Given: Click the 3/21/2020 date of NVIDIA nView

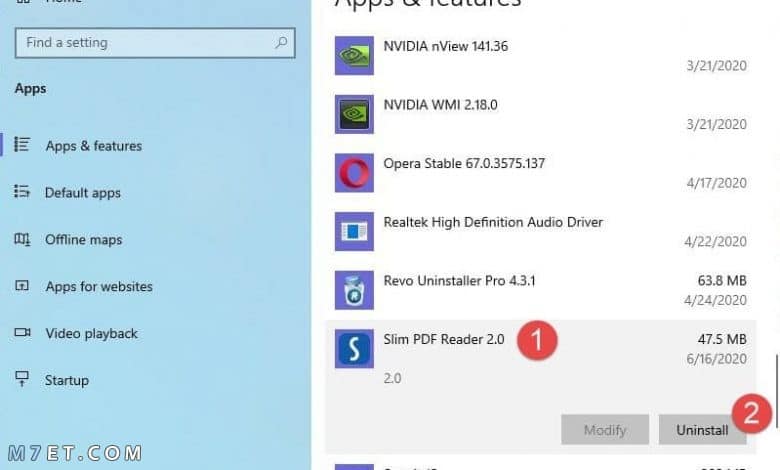Looking at the screenshot, I should point(716,66).
